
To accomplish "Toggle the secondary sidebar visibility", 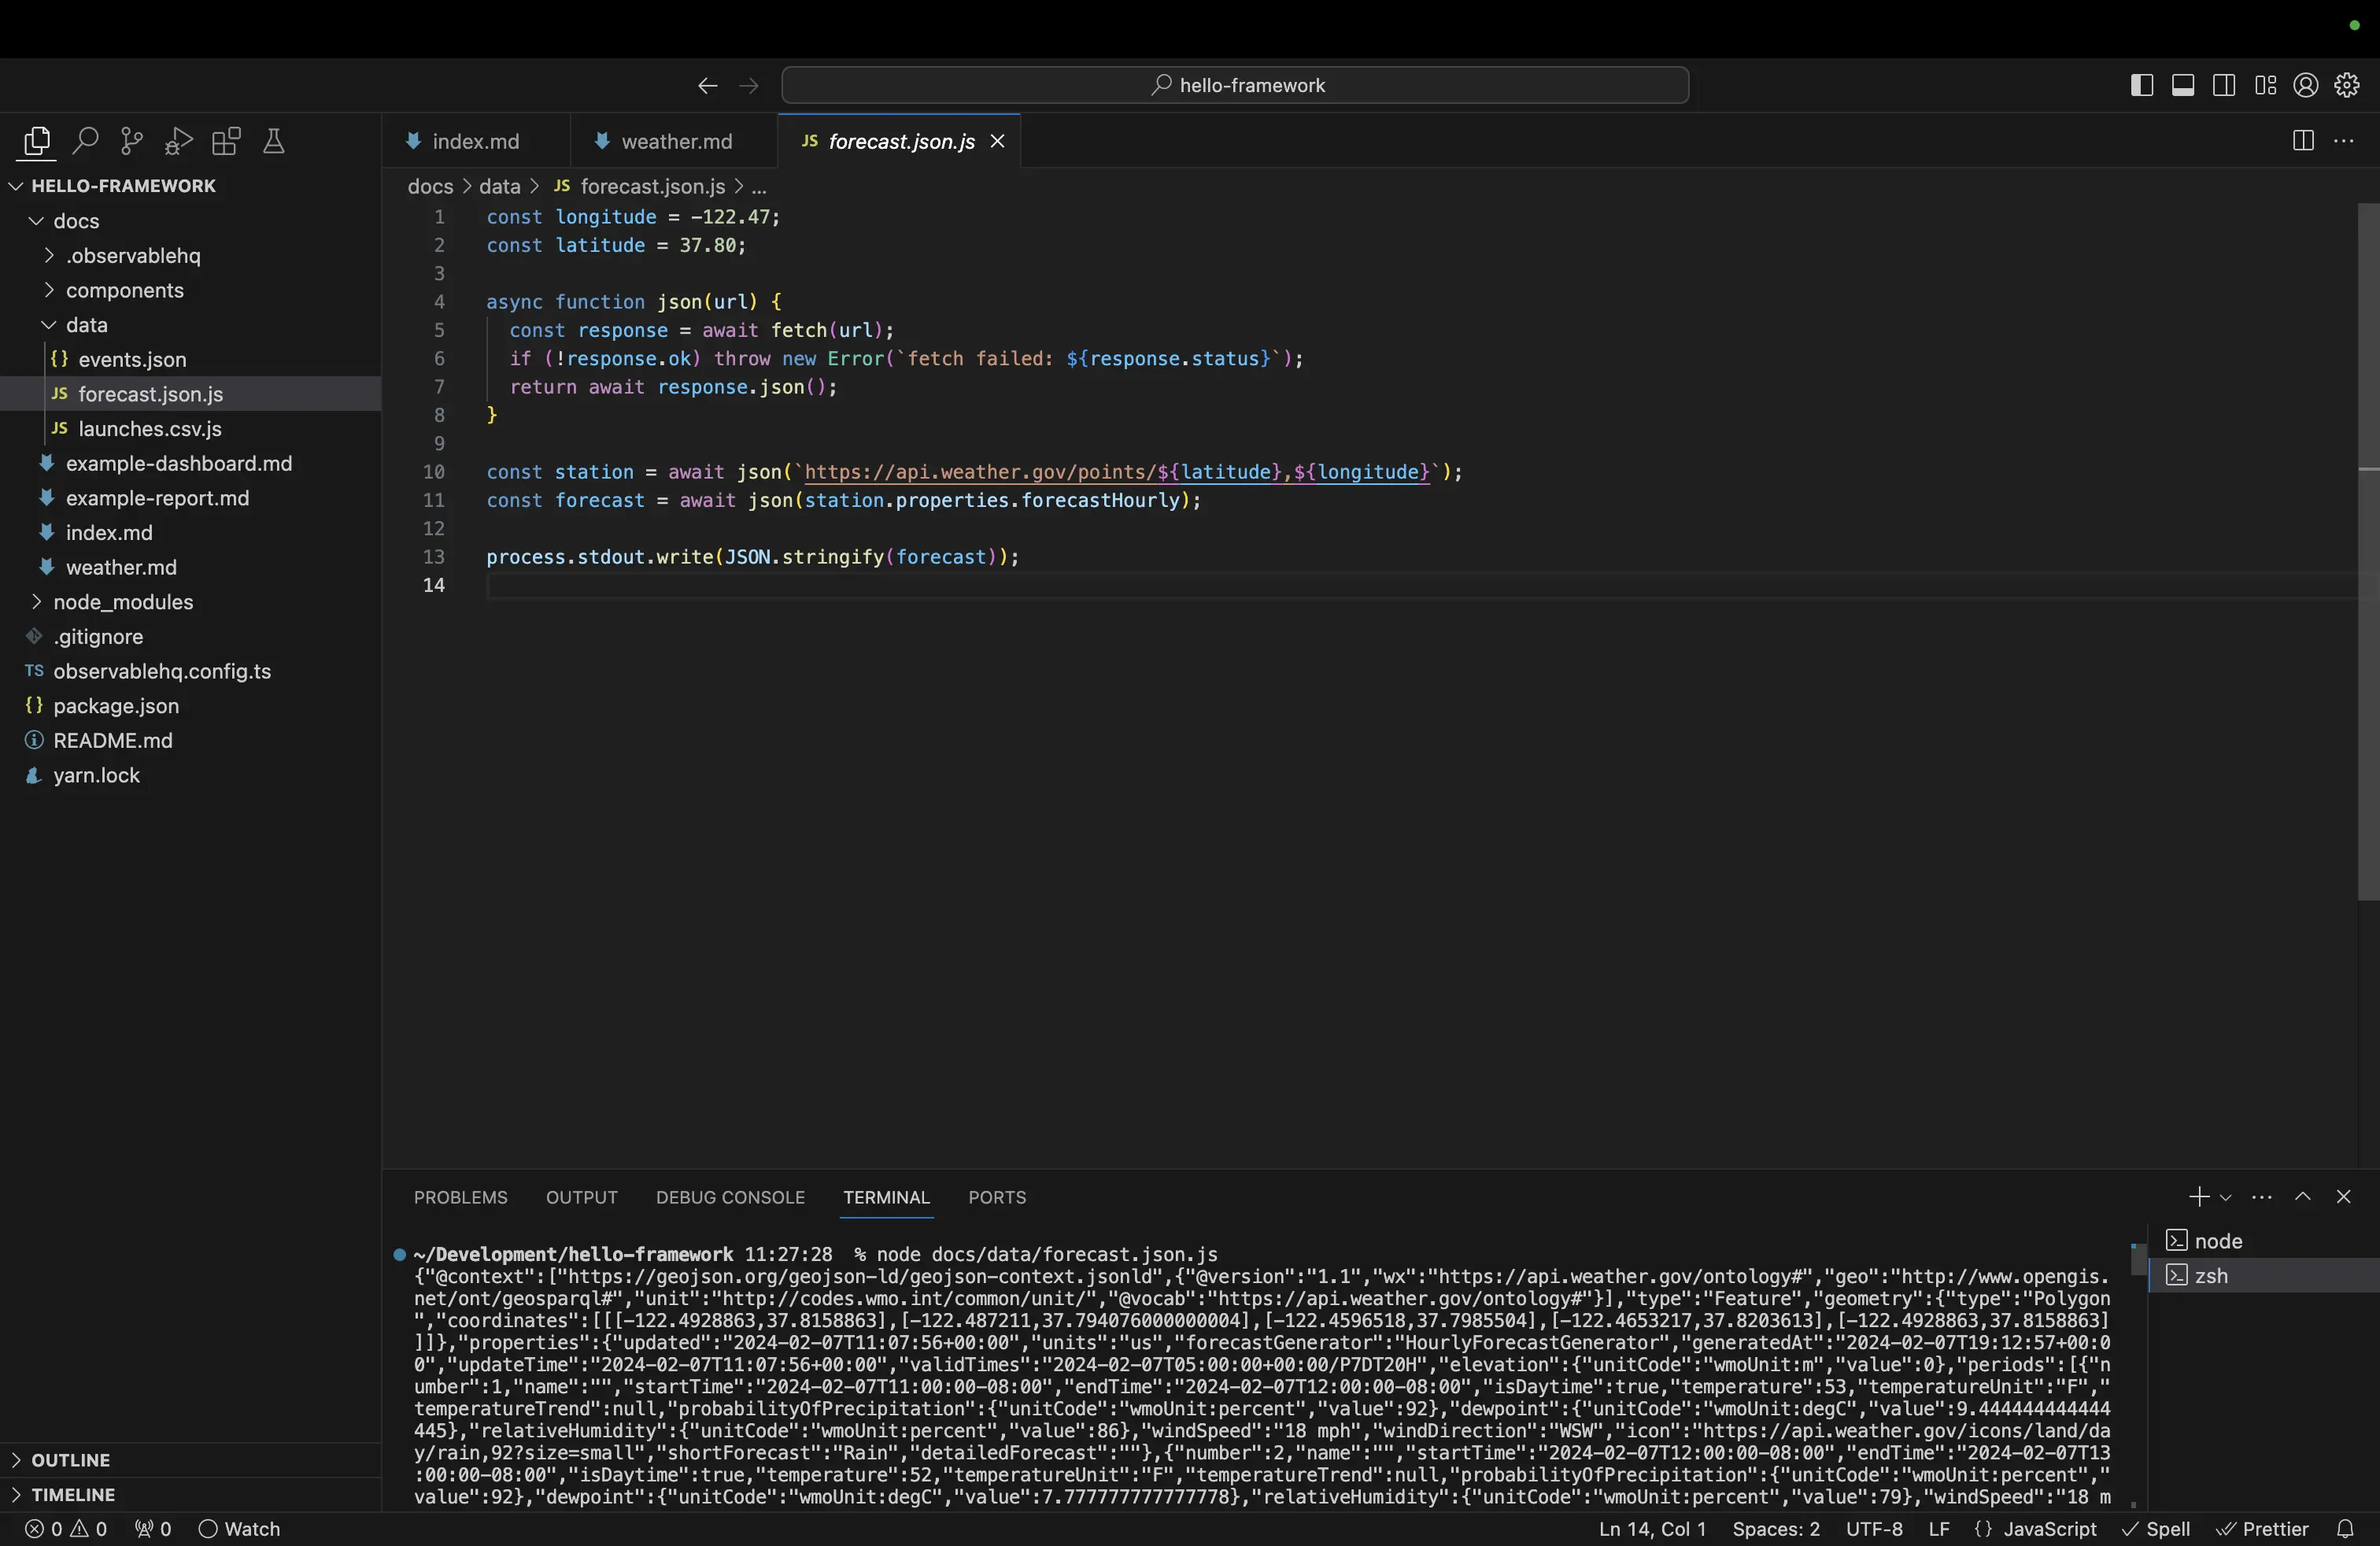I will 2224,85.
